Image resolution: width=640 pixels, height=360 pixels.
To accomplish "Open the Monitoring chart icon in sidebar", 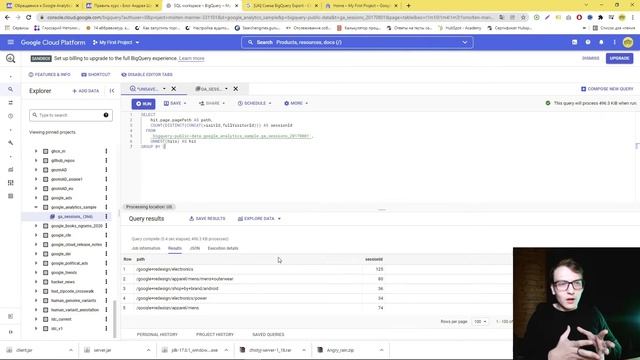I will 11,169.
